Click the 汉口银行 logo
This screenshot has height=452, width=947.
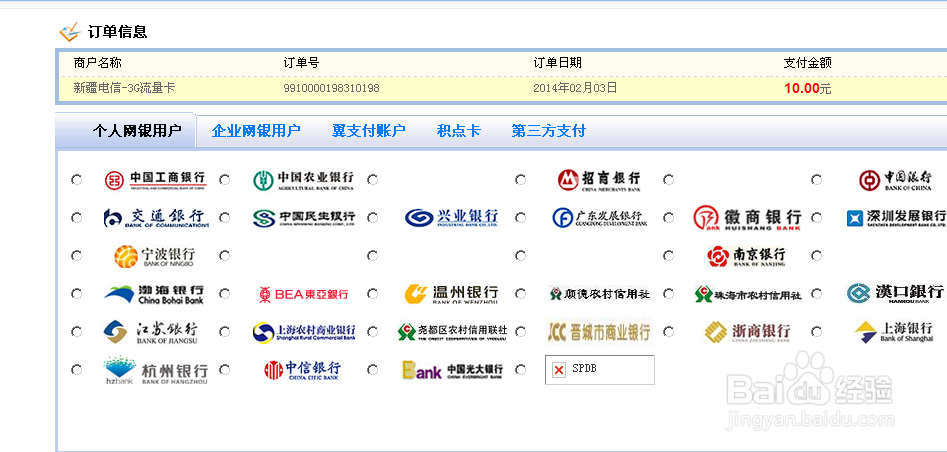pyautogui.click(x=895, y=294)
